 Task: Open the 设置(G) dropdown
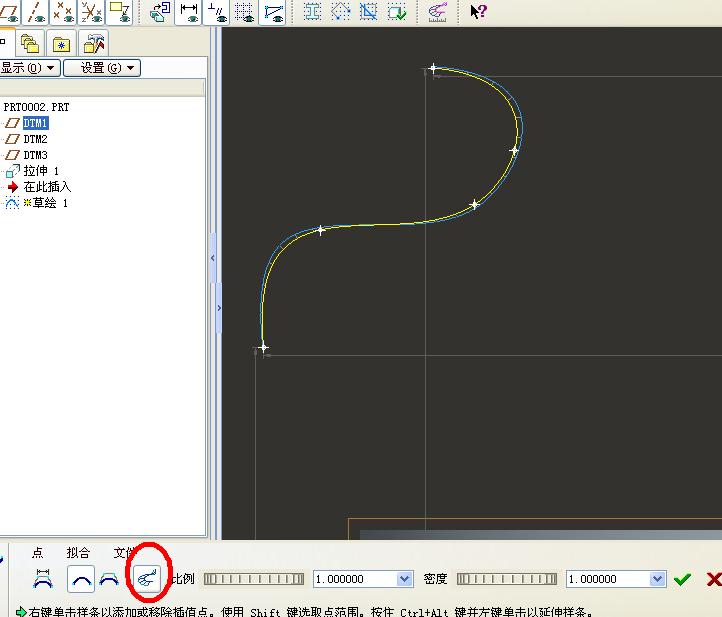102,68
